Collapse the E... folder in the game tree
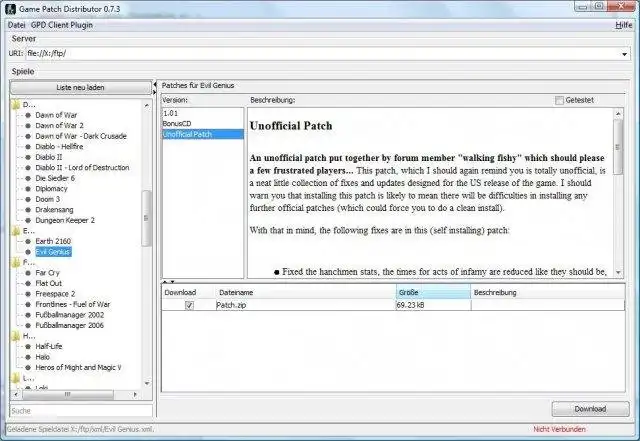640x441 pixels. (16, 231)
